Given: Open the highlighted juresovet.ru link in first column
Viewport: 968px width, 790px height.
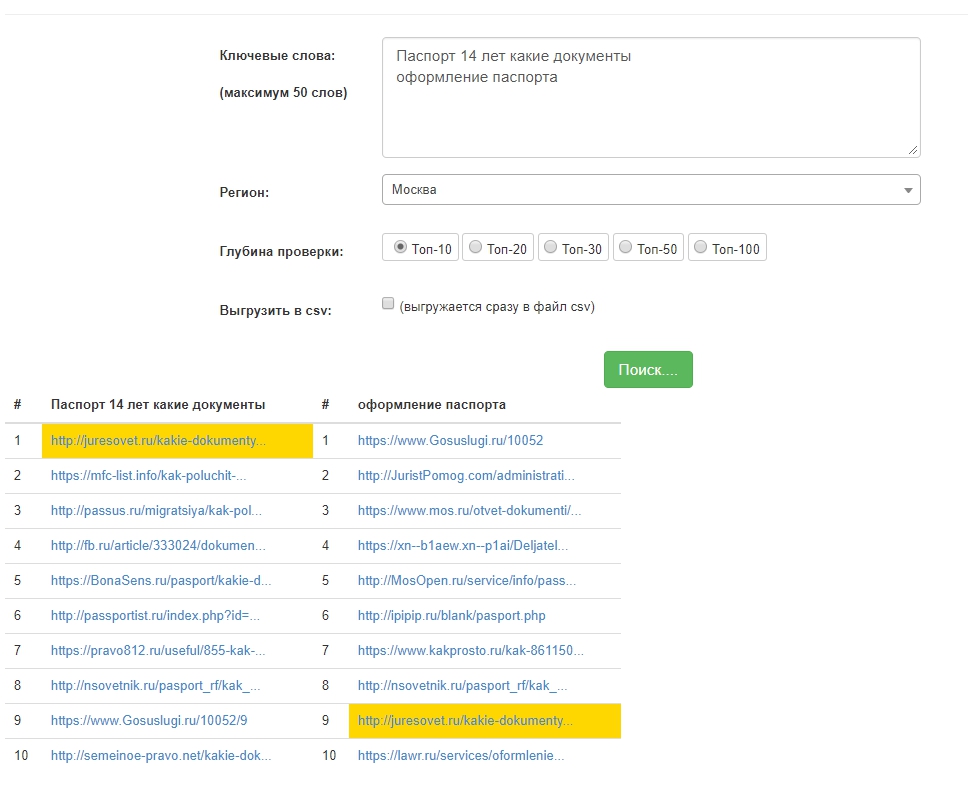Looking at the screenshot, I should click(159, 440).
